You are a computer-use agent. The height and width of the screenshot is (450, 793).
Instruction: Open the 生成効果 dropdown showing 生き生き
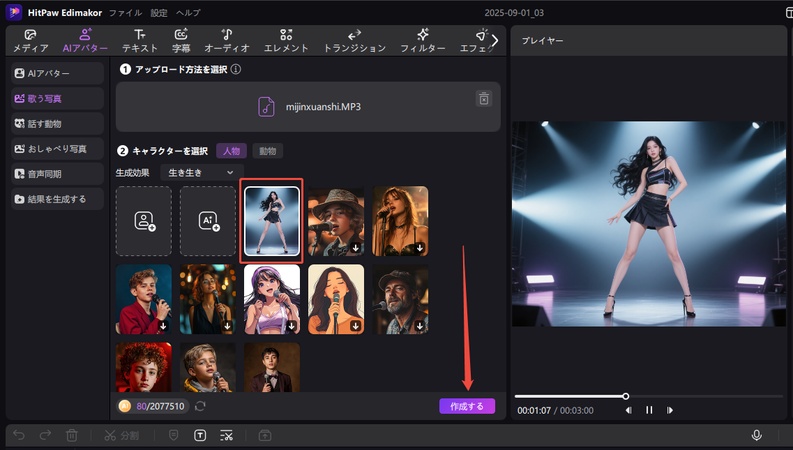click(x=202, y=172)
